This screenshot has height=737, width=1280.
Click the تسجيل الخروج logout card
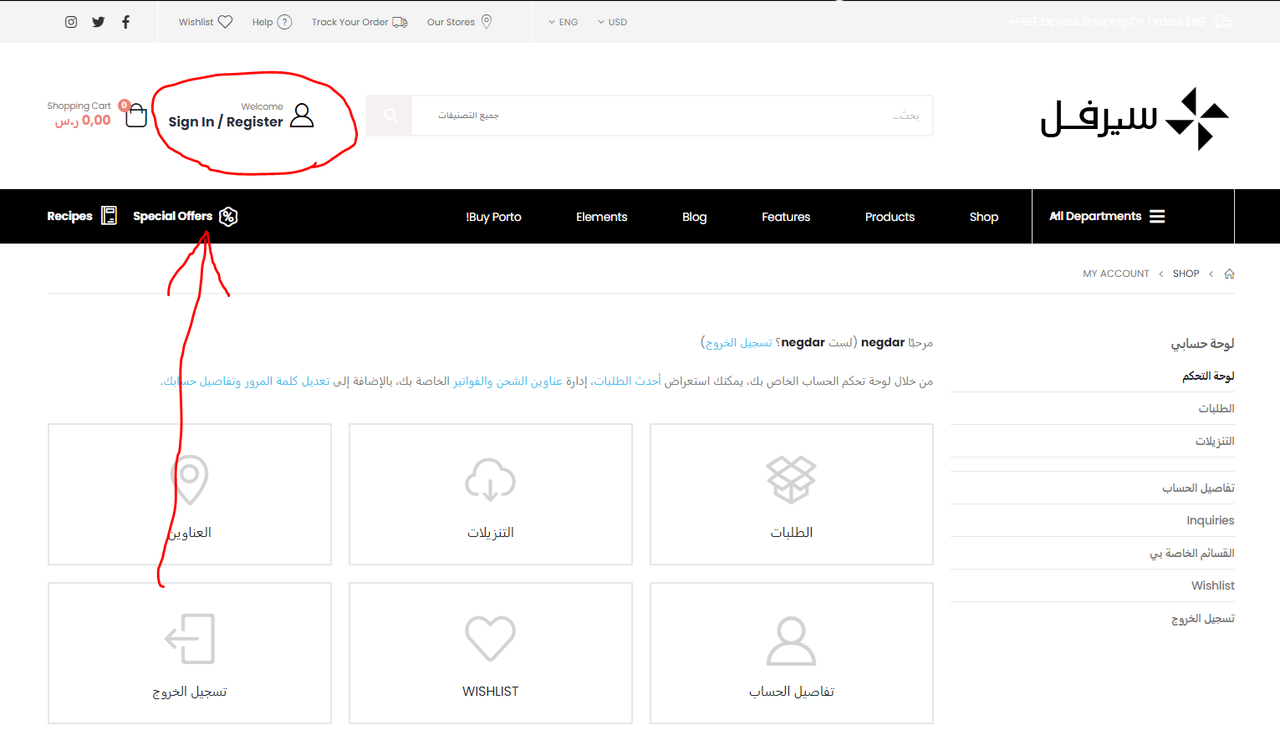pyautogui.click(x=190, y=653)
